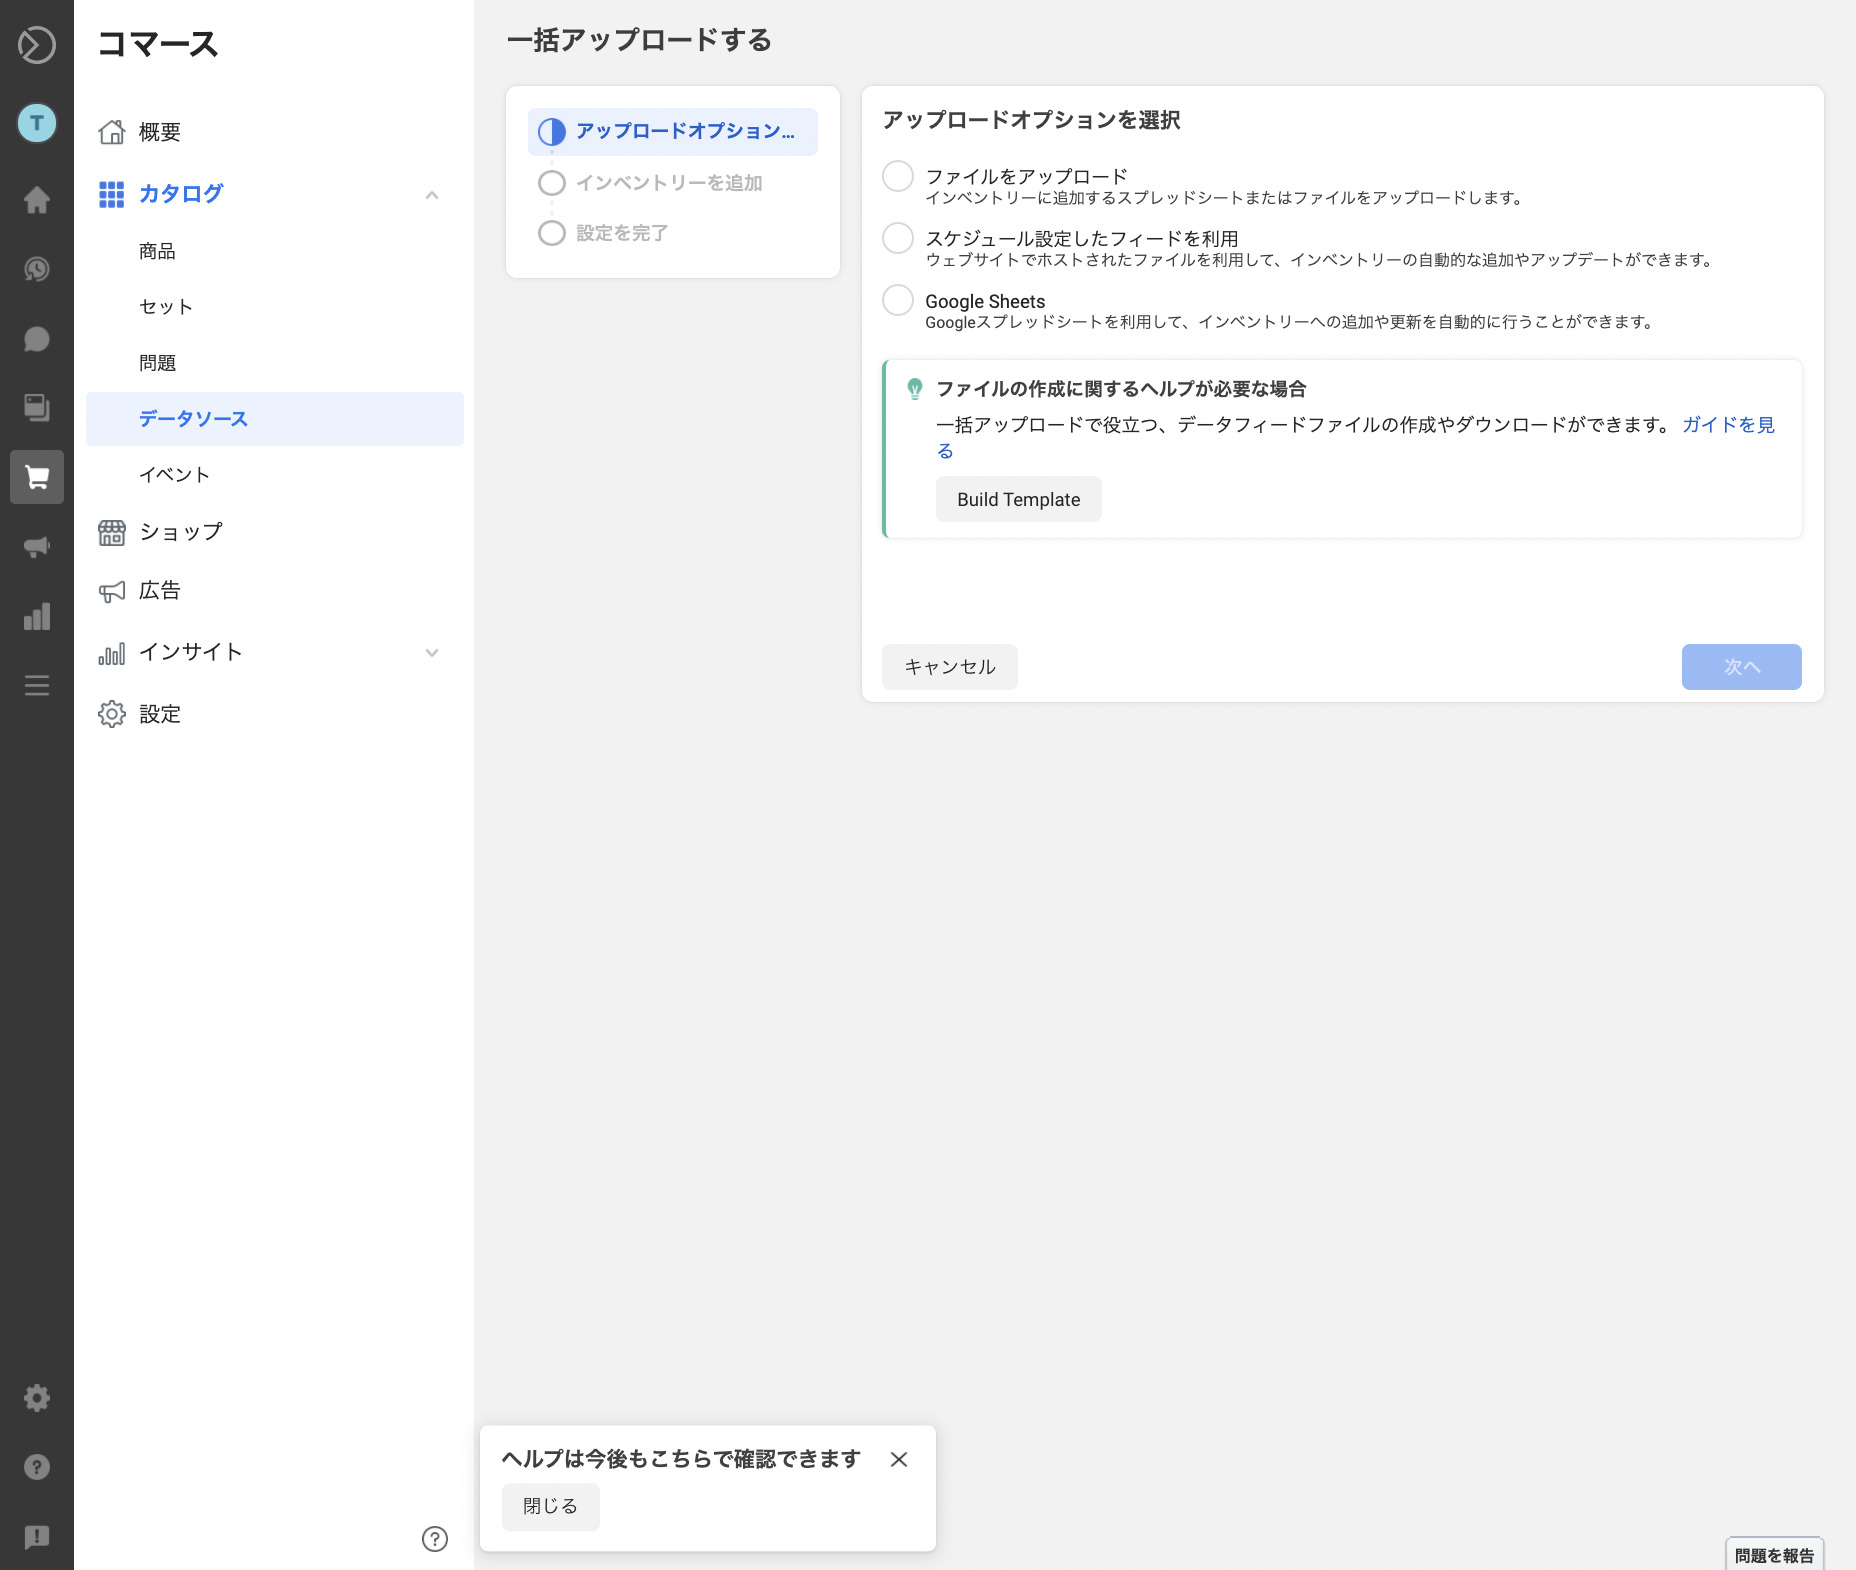This screenshot has height=1570, width=1856.
Task: Go to 商品 in the catalog menu
Action: point(157,251)
